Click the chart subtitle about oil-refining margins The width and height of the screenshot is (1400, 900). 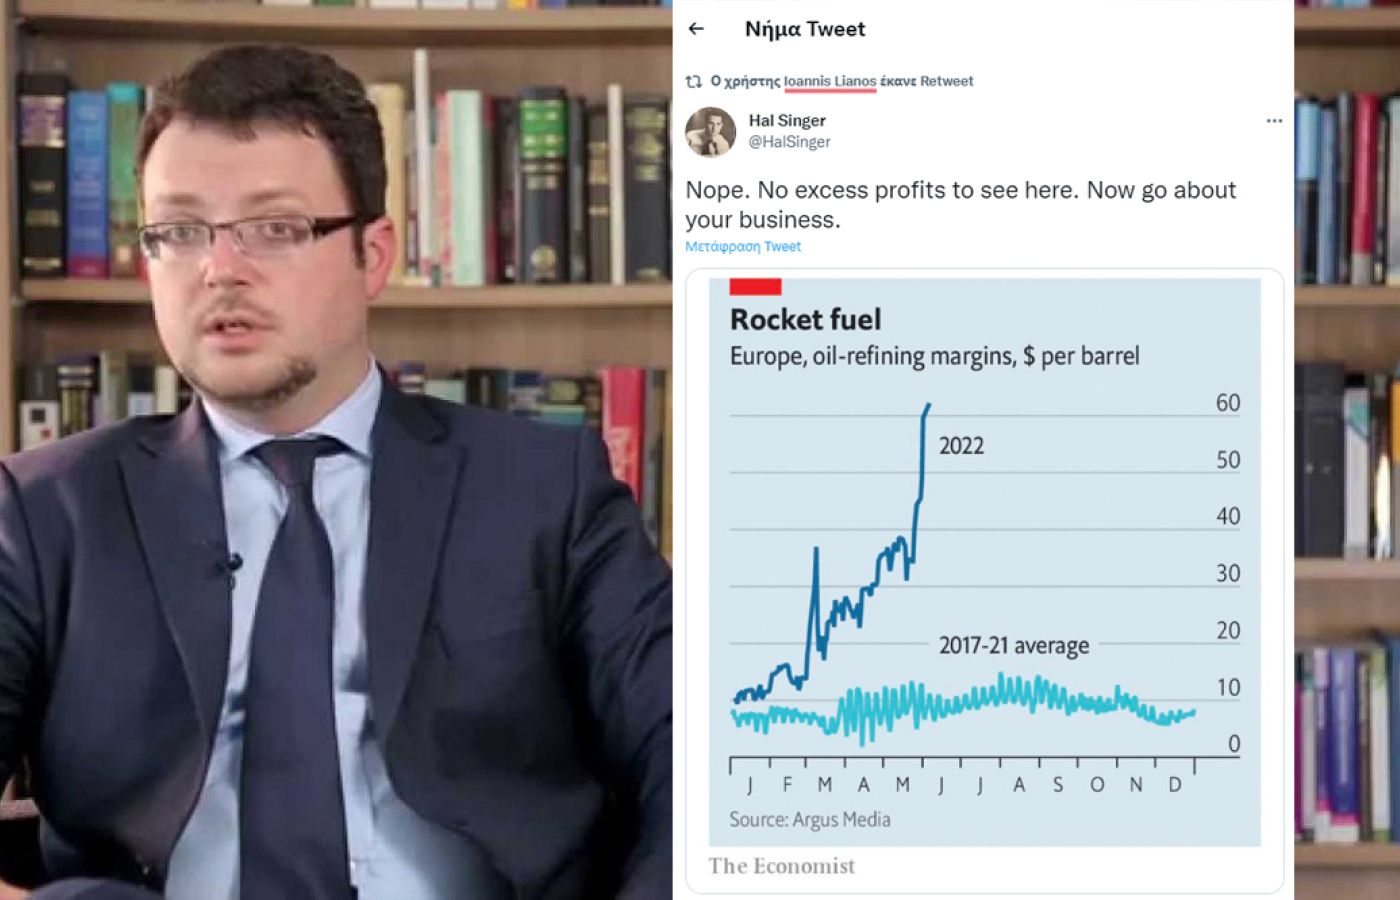[x=934, y=356]
